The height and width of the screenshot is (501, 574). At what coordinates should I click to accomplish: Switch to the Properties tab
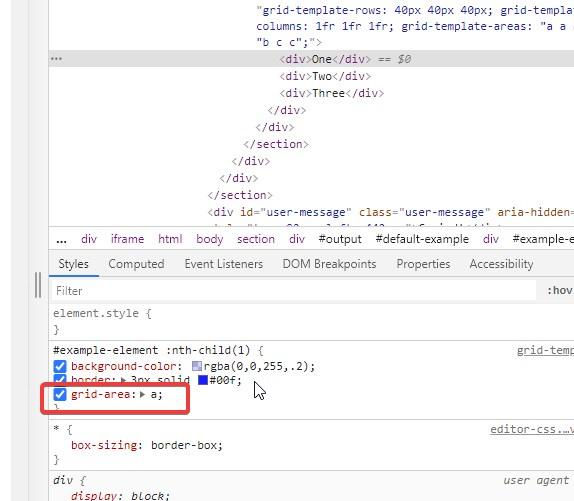pyautogui.click(x=423, y=264)
